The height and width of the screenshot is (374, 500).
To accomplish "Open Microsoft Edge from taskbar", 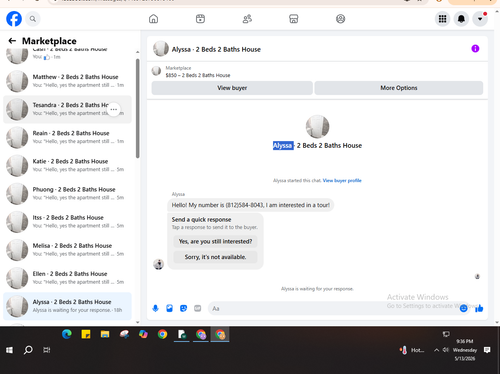I will click(67, 334).
